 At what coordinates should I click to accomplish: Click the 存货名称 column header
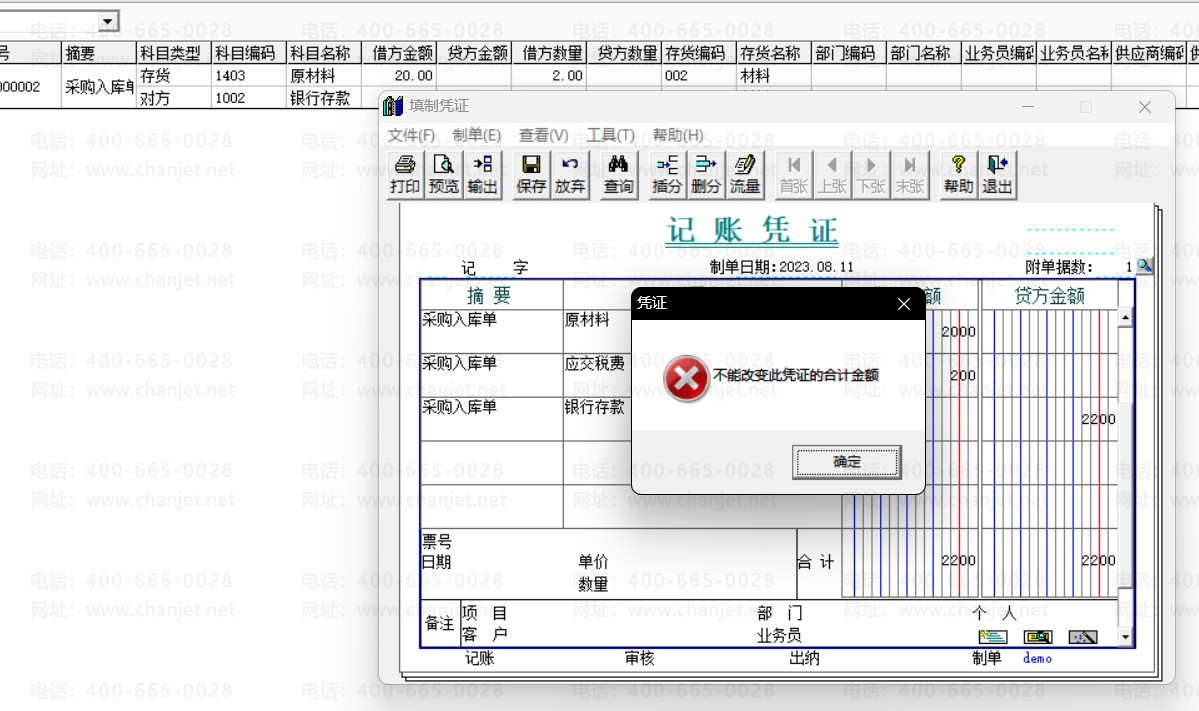pyautogui.click(x=773, y=53)
